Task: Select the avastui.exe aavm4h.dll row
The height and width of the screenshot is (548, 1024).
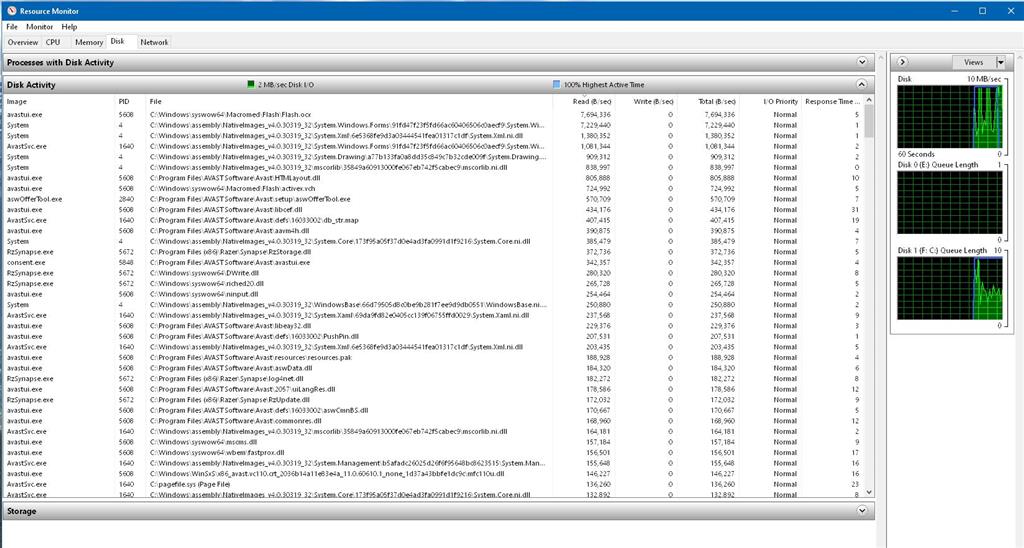Action: click(x=433, y=231)
